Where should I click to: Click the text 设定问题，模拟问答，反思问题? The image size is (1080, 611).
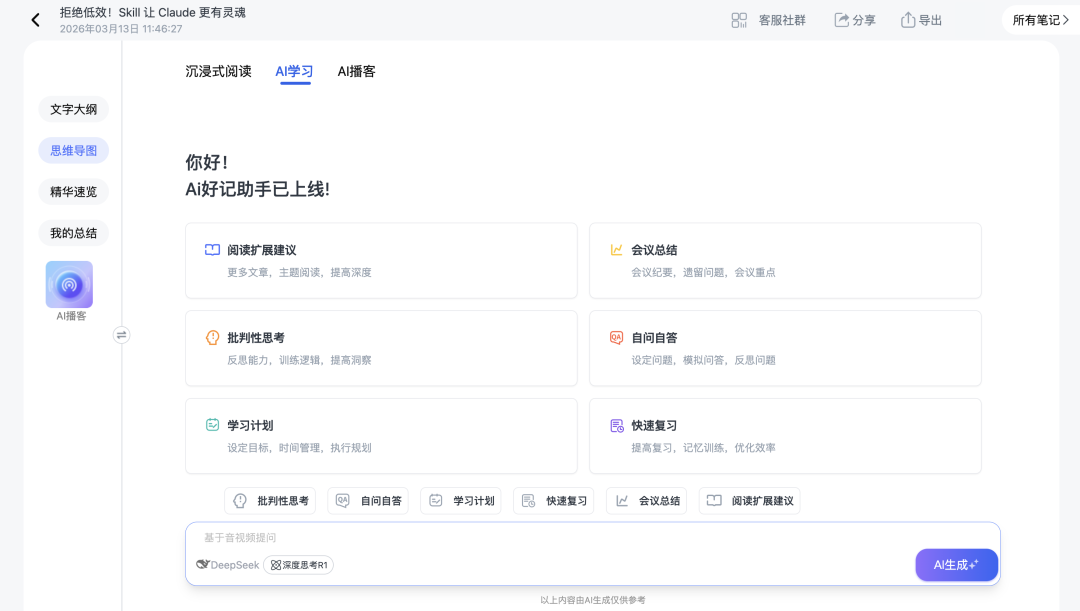[703, 360]
